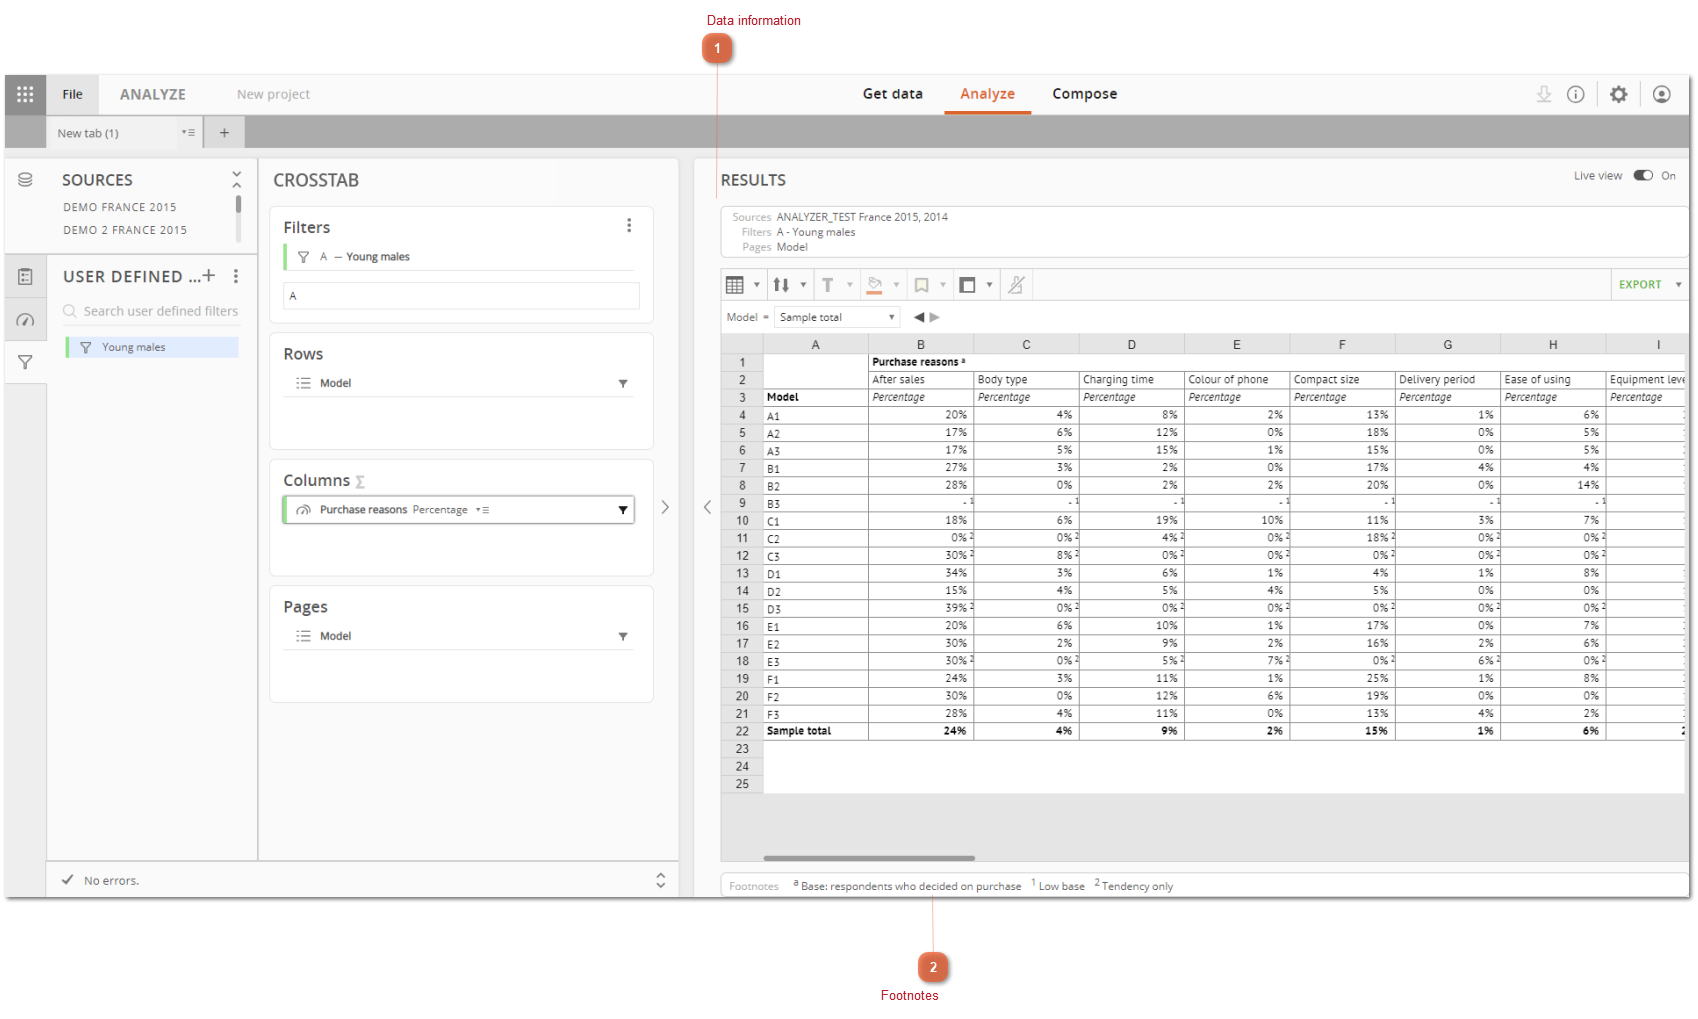Image resolution: width=1698 pixels, height=1019 pixels.
Task: Open the File menu
Action: pos(73,94)
